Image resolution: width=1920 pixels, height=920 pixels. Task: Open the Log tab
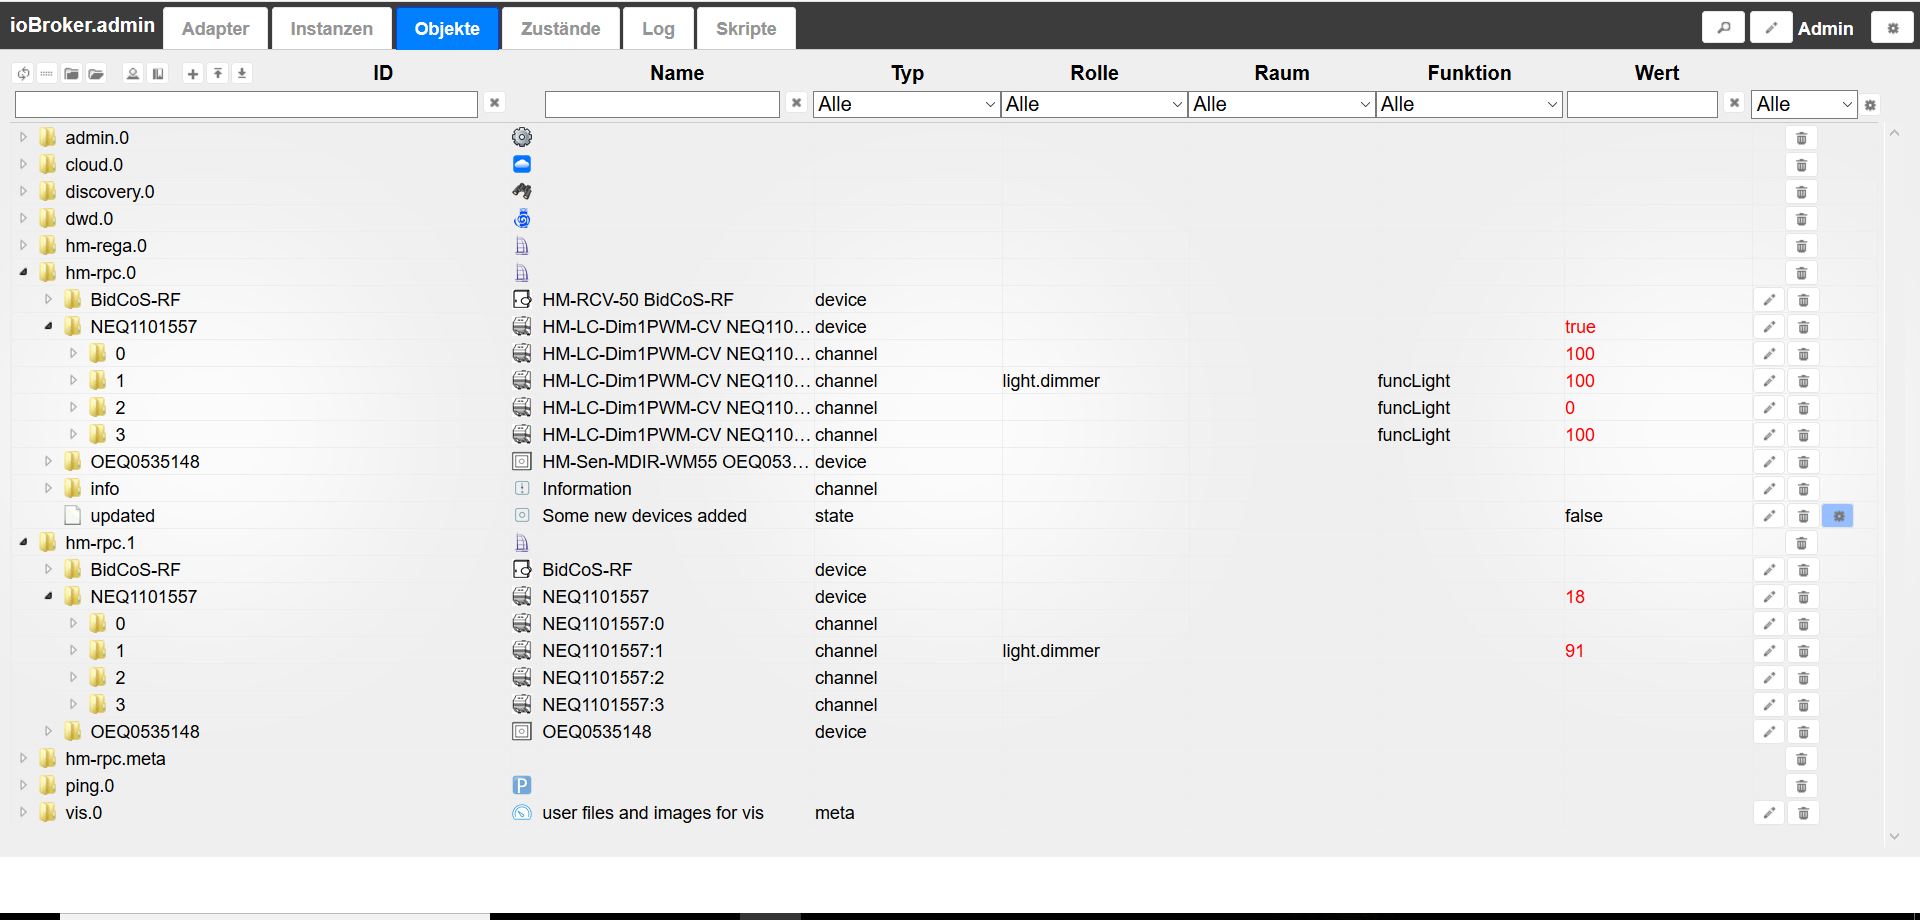[658, 29]
